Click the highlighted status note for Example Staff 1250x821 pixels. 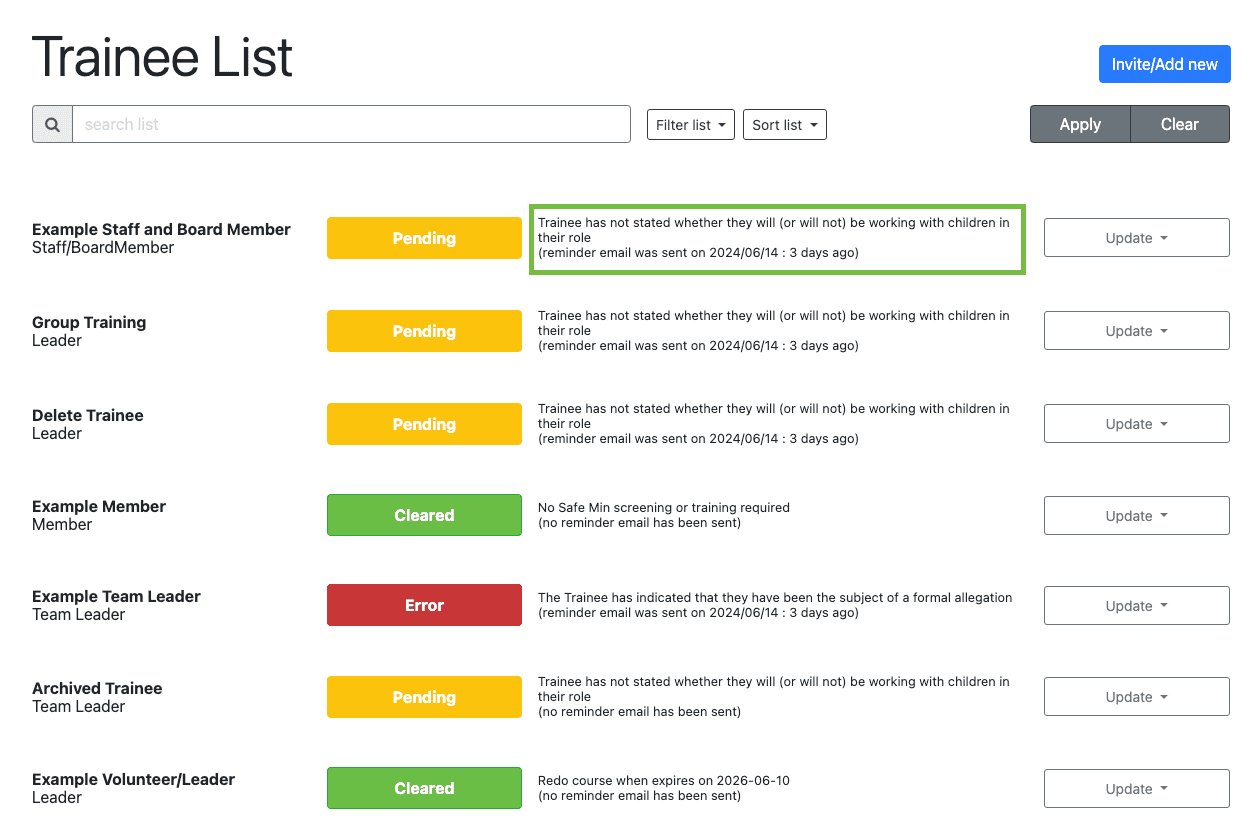click(x=777, y=238)
